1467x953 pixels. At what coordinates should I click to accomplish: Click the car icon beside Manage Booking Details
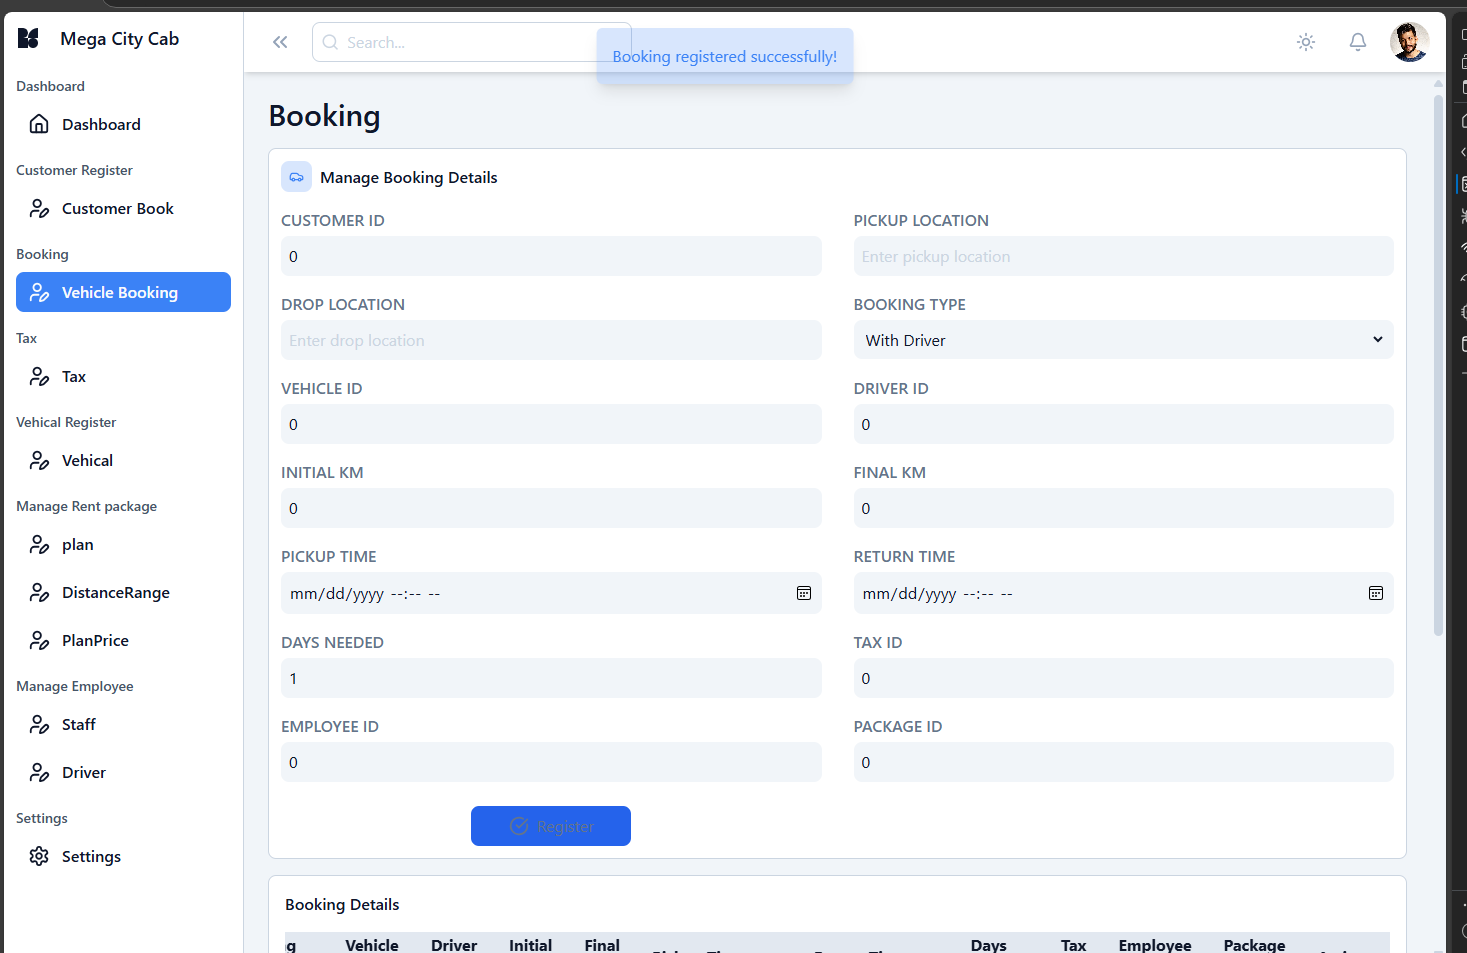click(x=297, y=177)
